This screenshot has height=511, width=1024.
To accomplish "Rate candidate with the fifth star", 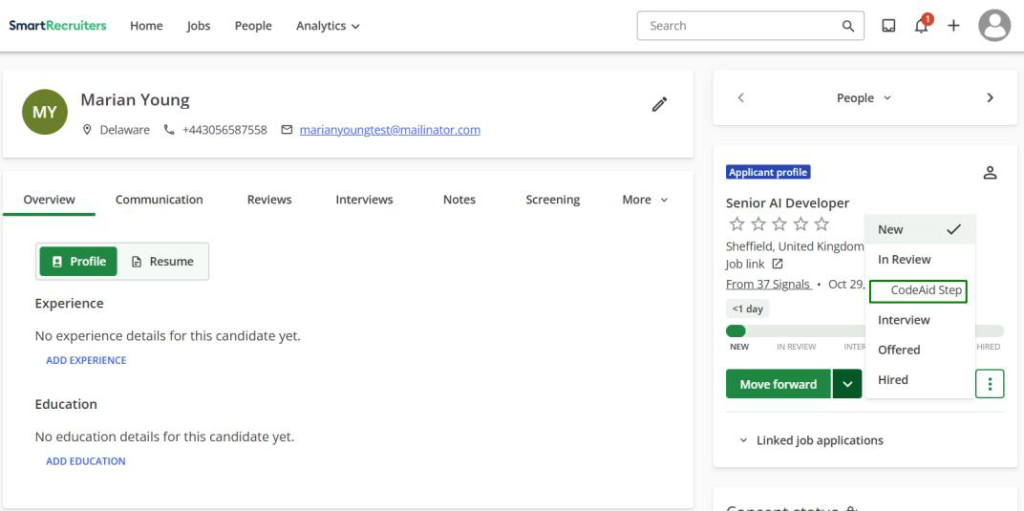I will click(821, 224).
